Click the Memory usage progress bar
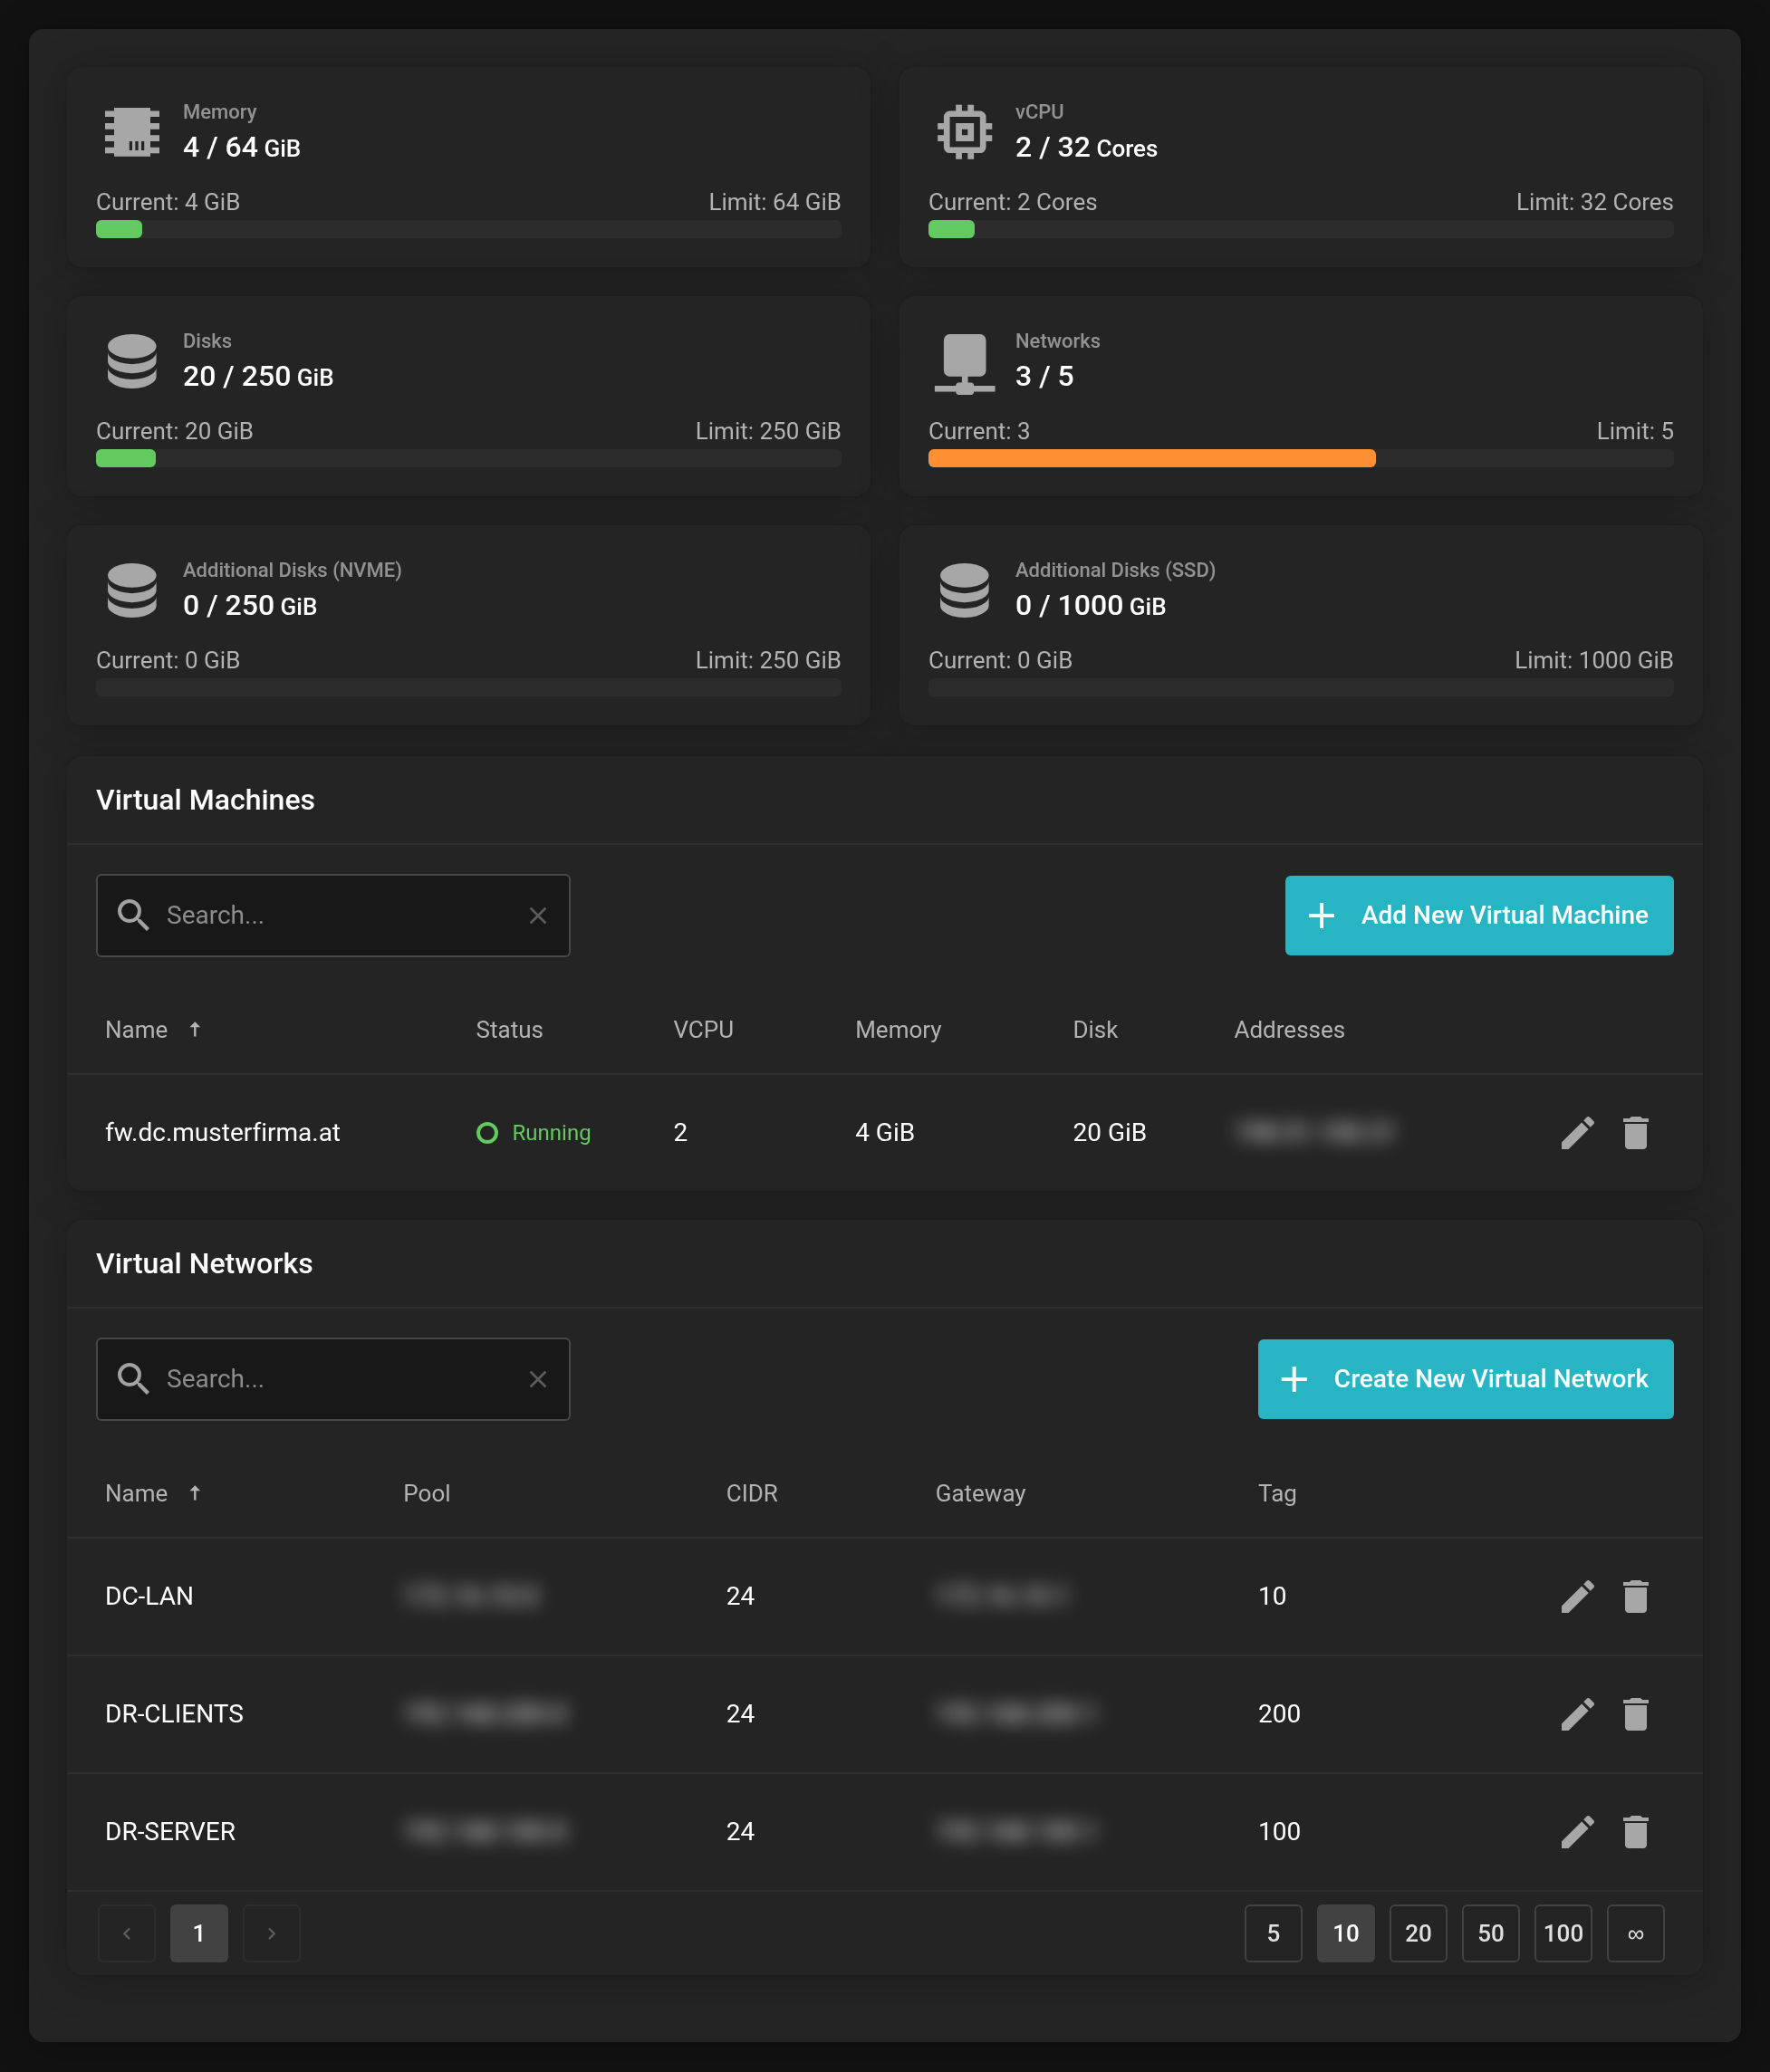Viewport: 1770px width, 2072px height. pyautogui.click(x=468, y=230)
